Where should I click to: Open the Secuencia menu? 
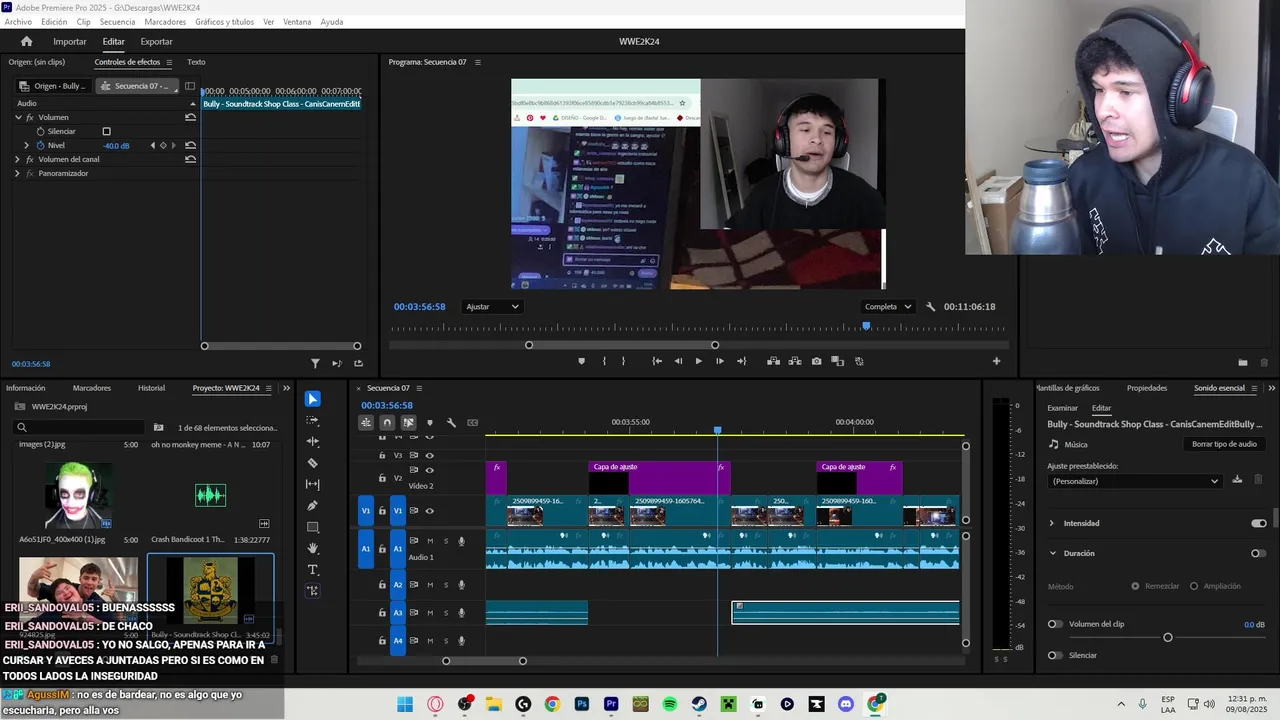pos(117,22)
